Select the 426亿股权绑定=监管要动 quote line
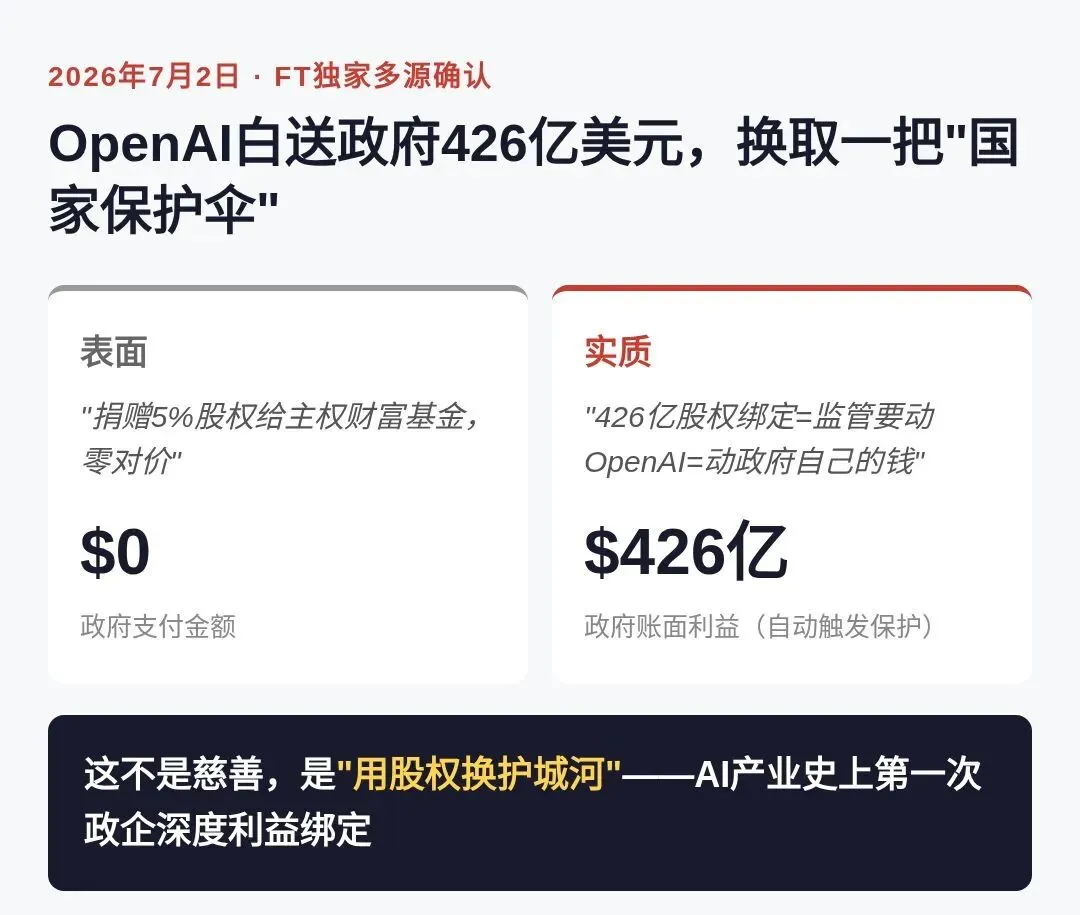Viewport: 1080px width, 915px height. 760,417
